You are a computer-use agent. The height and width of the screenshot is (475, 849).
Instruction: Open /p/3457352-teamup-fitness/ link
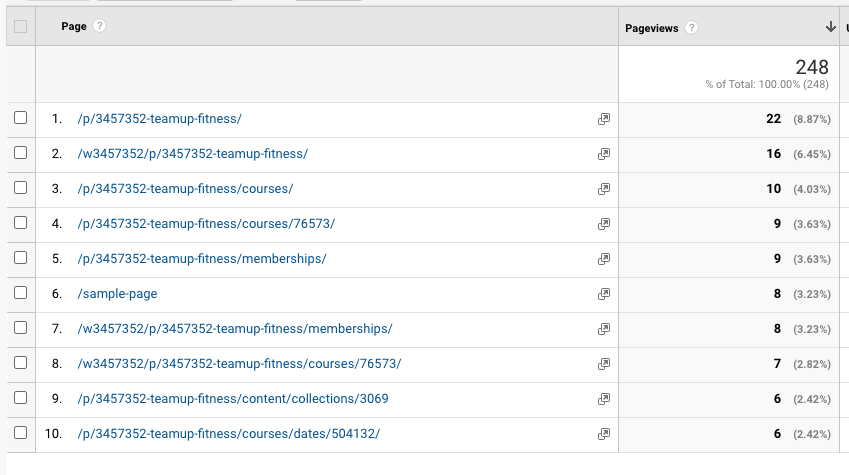click(x=159, y=119)
